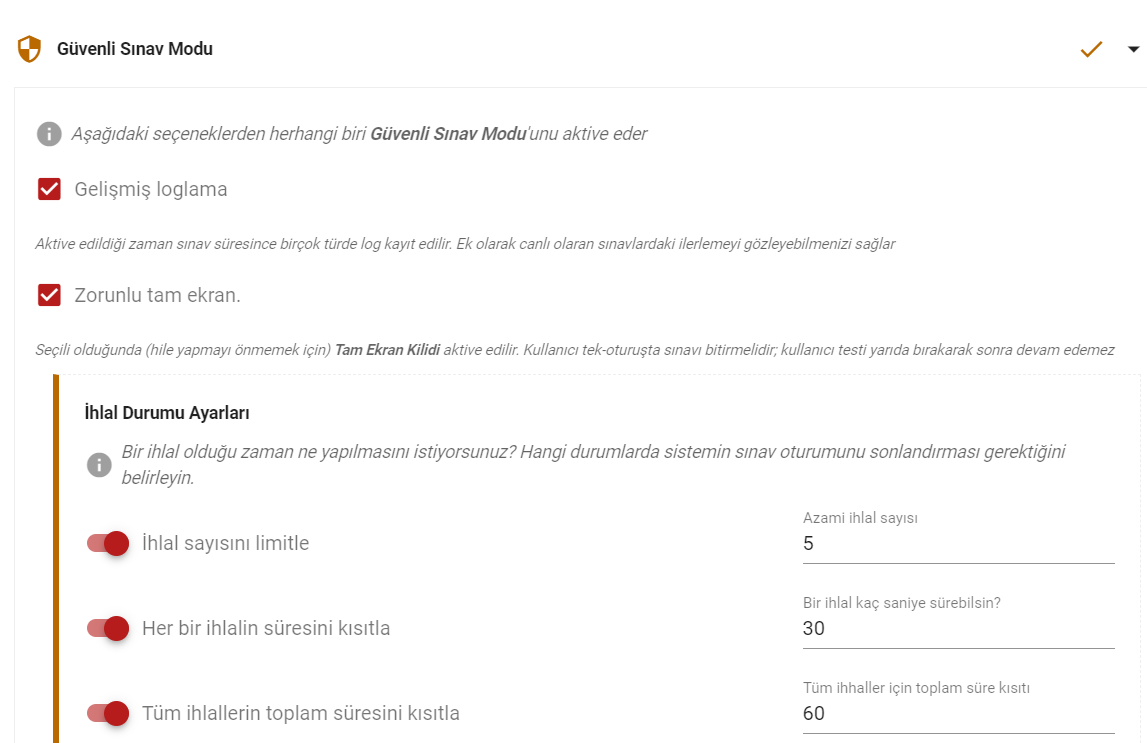Viewport: 1147px width, 743px height.
Task: Turn off Her bir ihlalin süresini kısıtla
Action: pyautogui.click(x=108, y=628)
